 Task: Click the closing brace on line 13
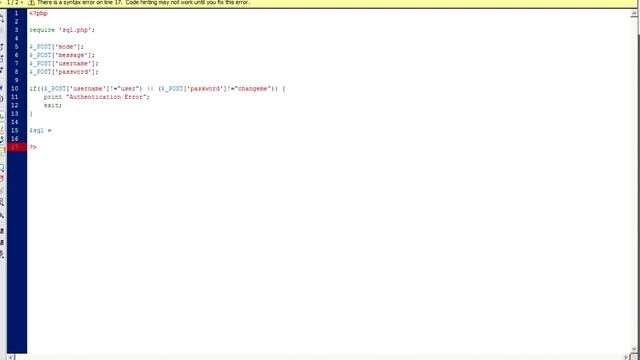click(x=31, y=114)
